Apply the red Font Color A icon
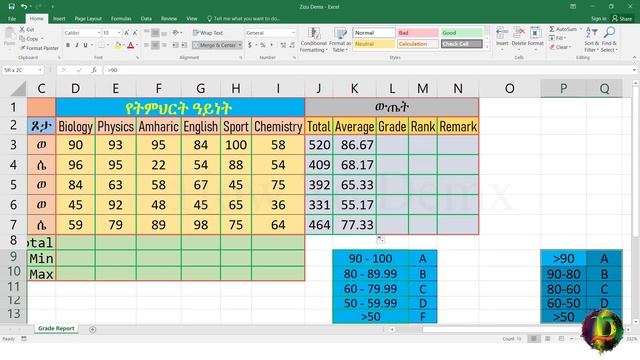Screen dimensions: 640x360 [131, 45]
